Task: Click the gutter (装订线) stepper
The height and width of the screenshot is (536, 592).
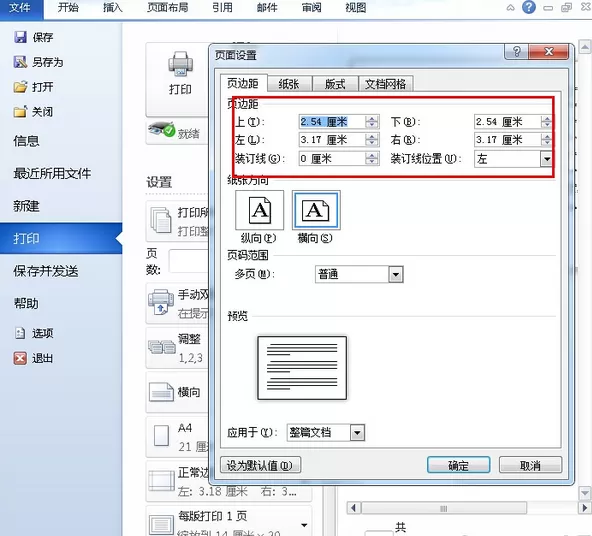Action: [372, 159]
